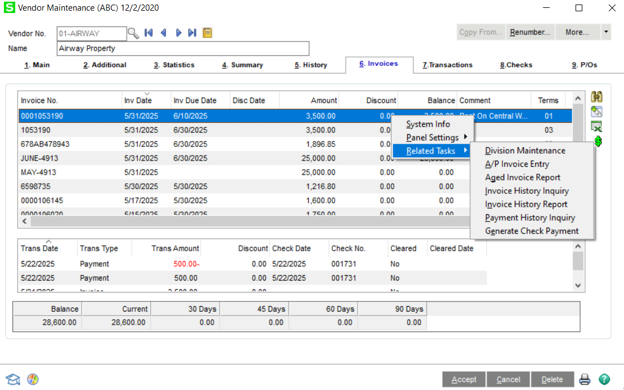Expand Panel Settings submenu
The image size is (624, 390).
pyautogui.click(x=433, y=138)
